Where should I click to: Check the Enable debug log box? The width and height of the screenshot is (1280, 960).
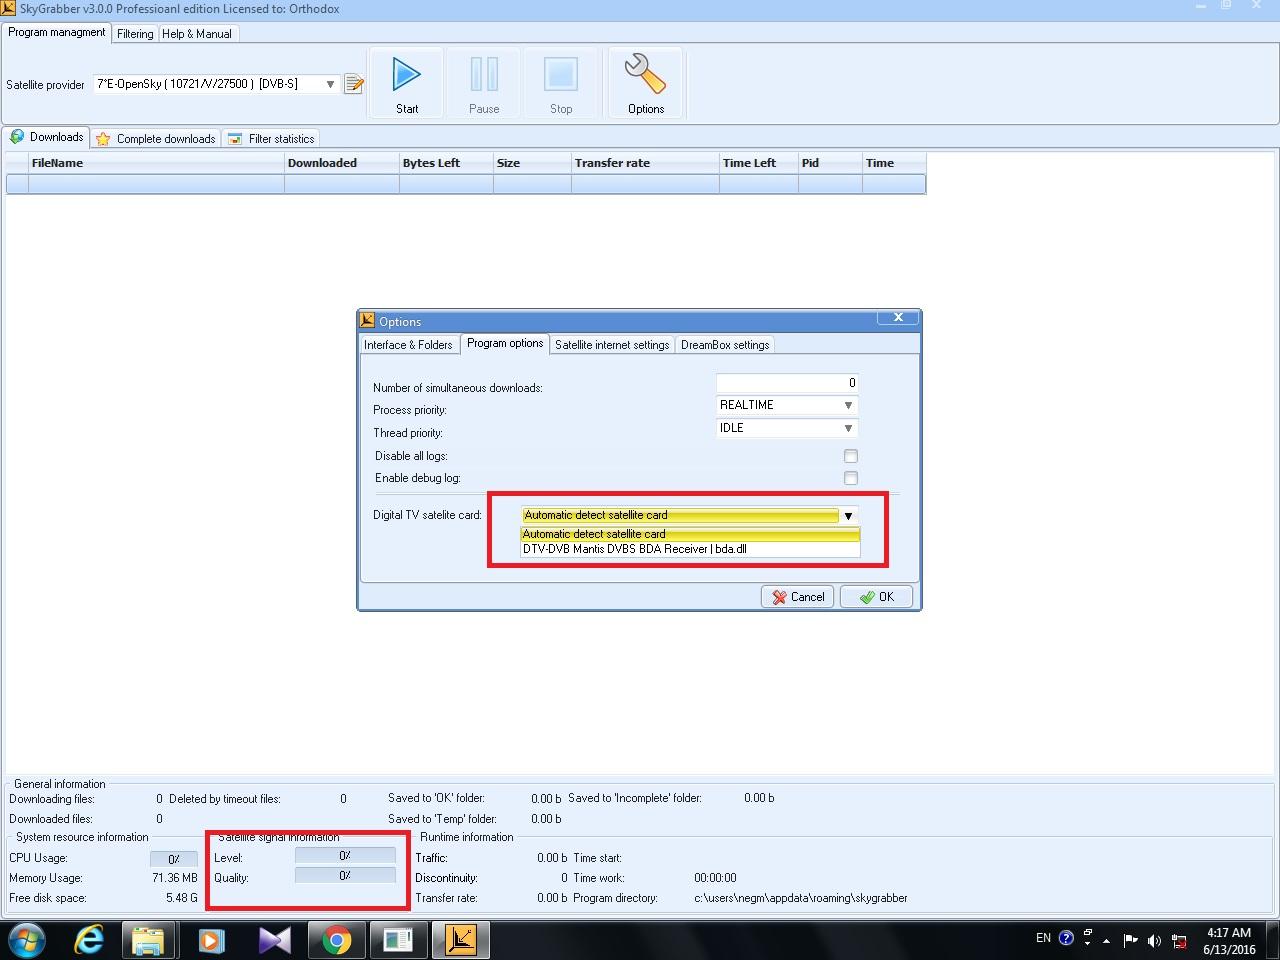coord(851,478)
